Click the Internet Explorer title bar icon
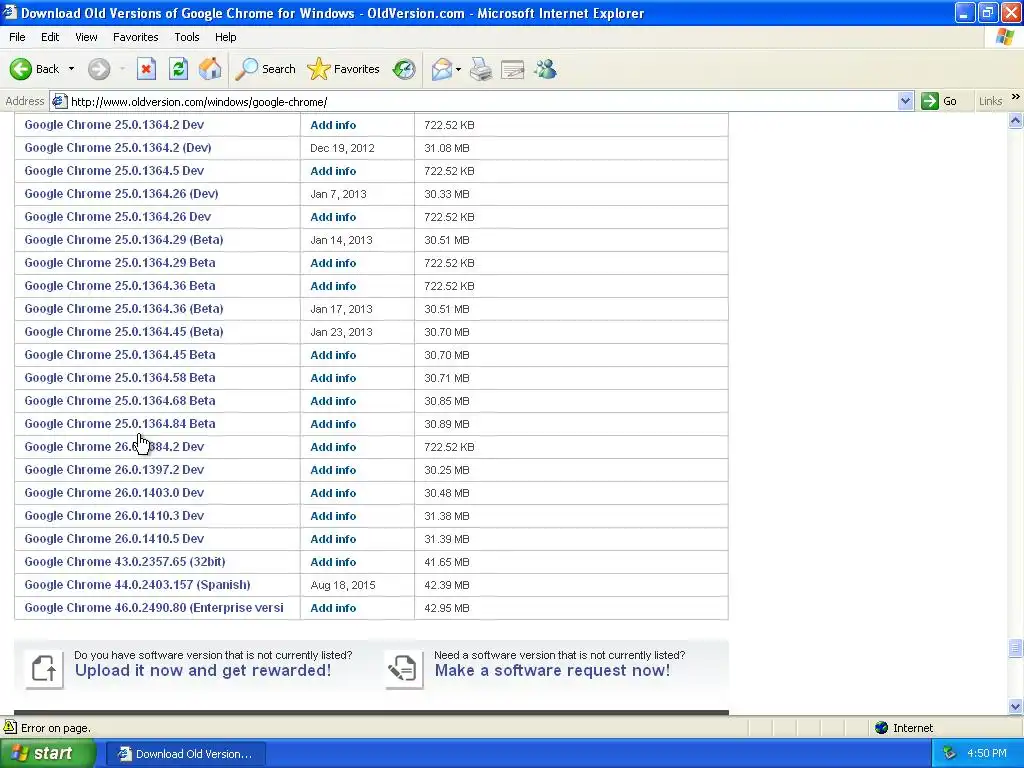 coord(9,12)
